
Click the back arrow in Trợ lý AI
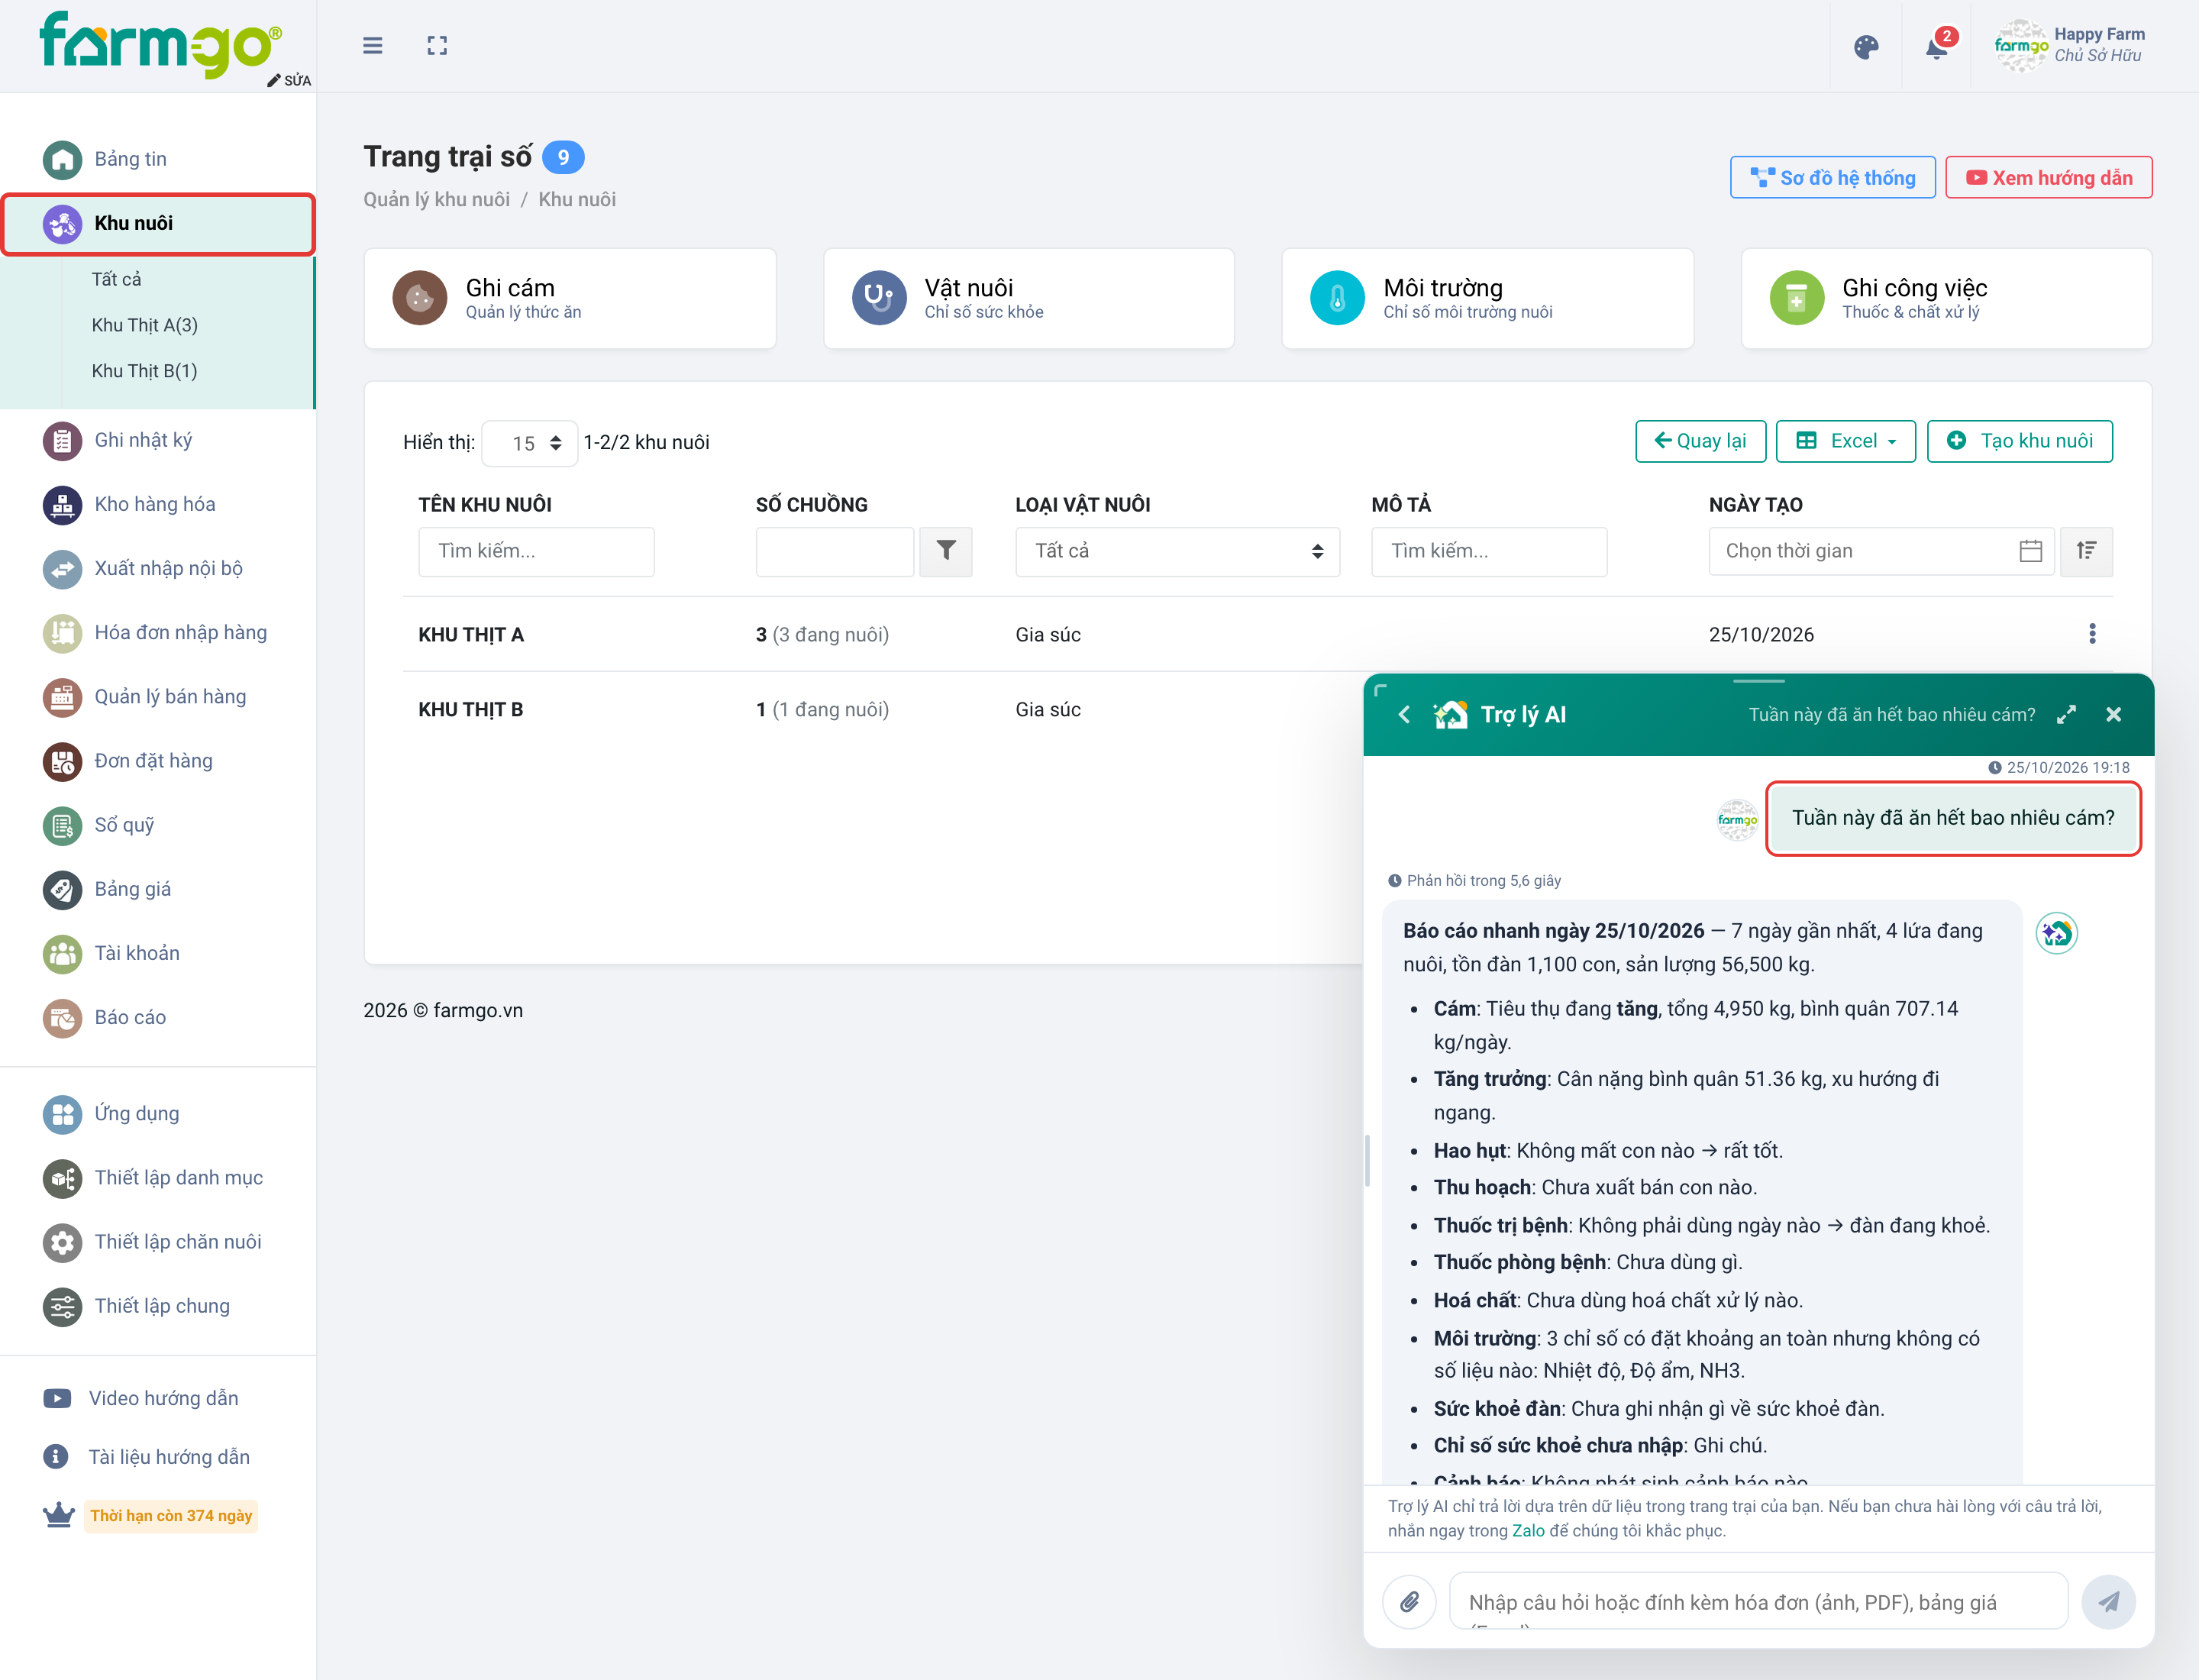coord(1404,714)
